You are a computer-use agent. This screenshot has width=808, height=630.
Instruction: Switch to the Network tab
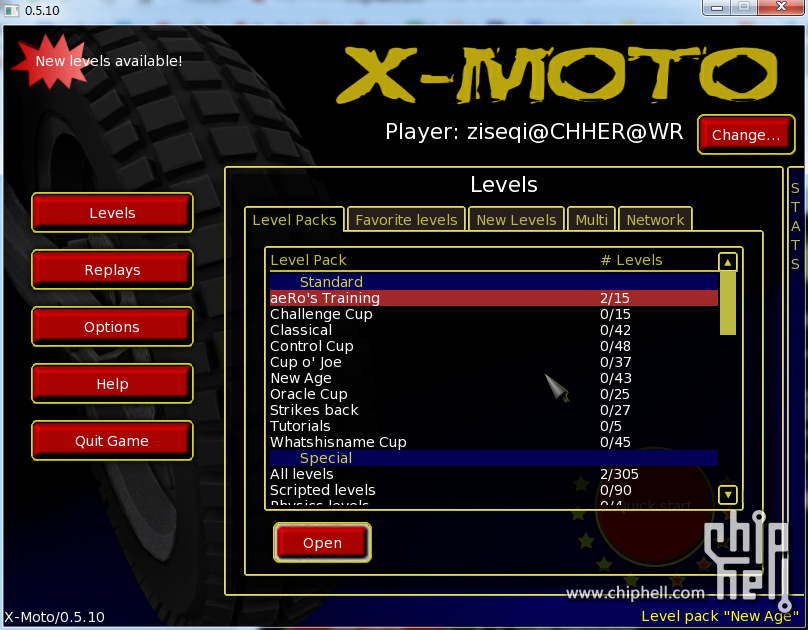(655, 220)
